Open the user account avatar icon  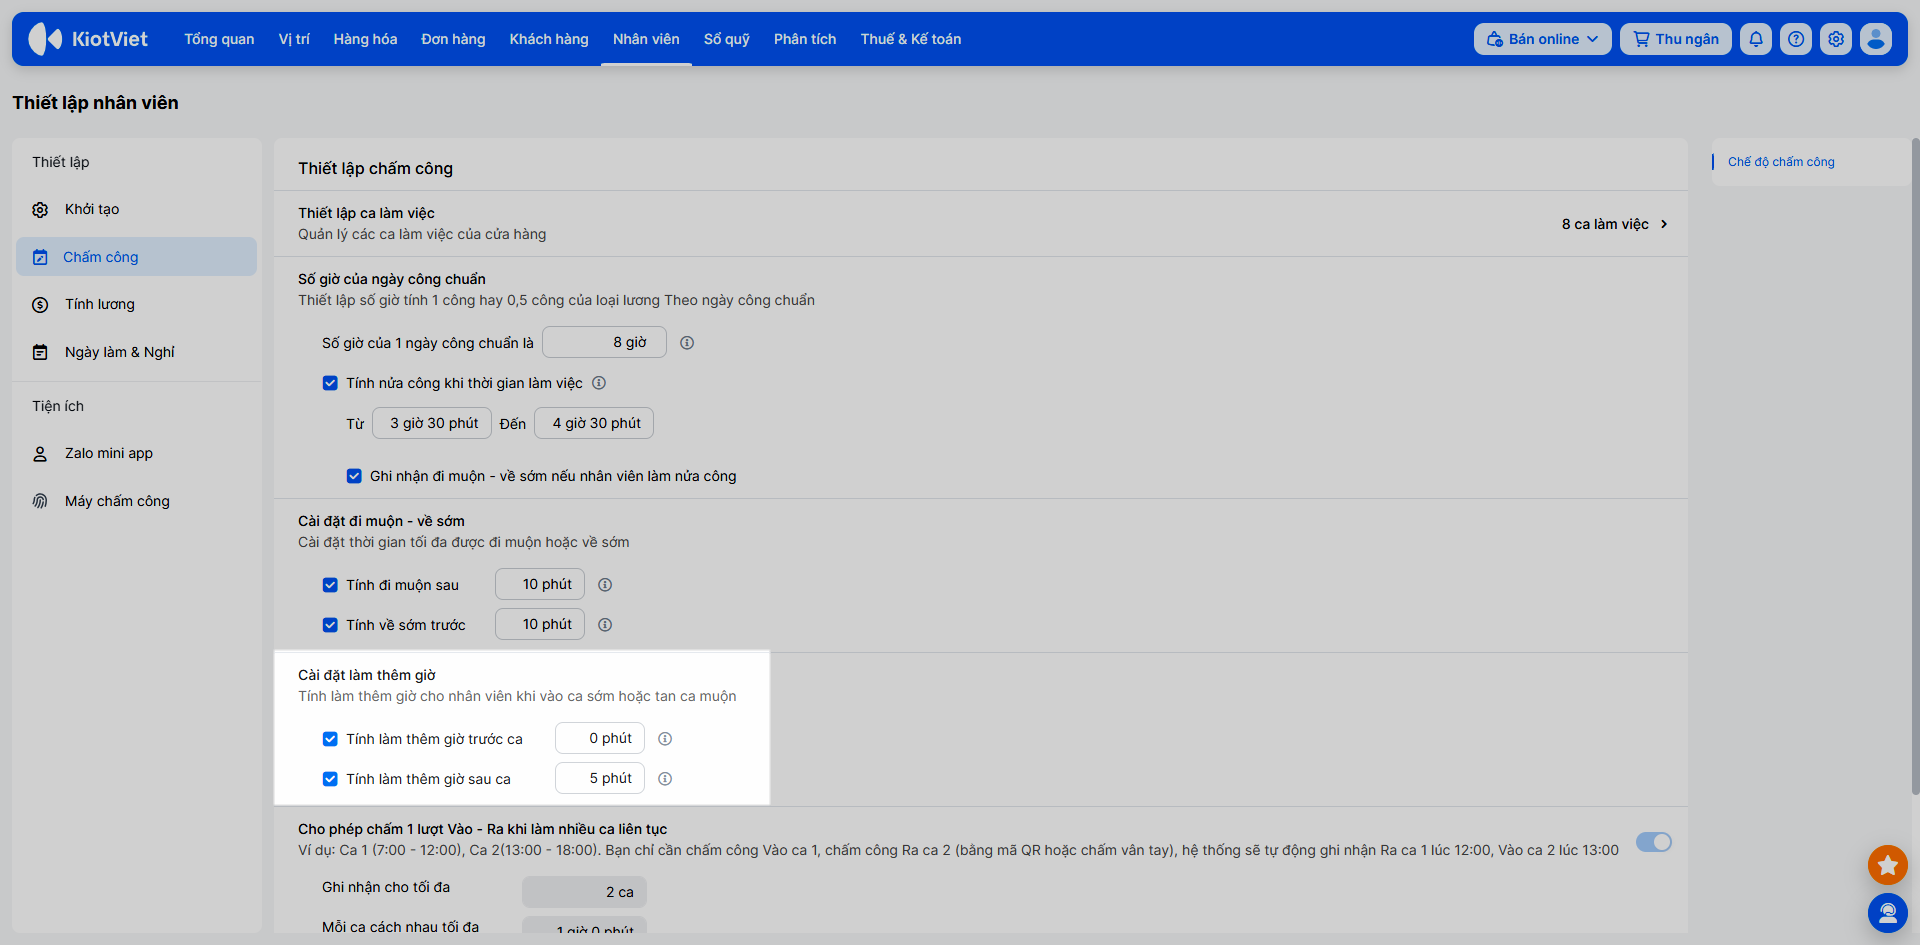1876,39
